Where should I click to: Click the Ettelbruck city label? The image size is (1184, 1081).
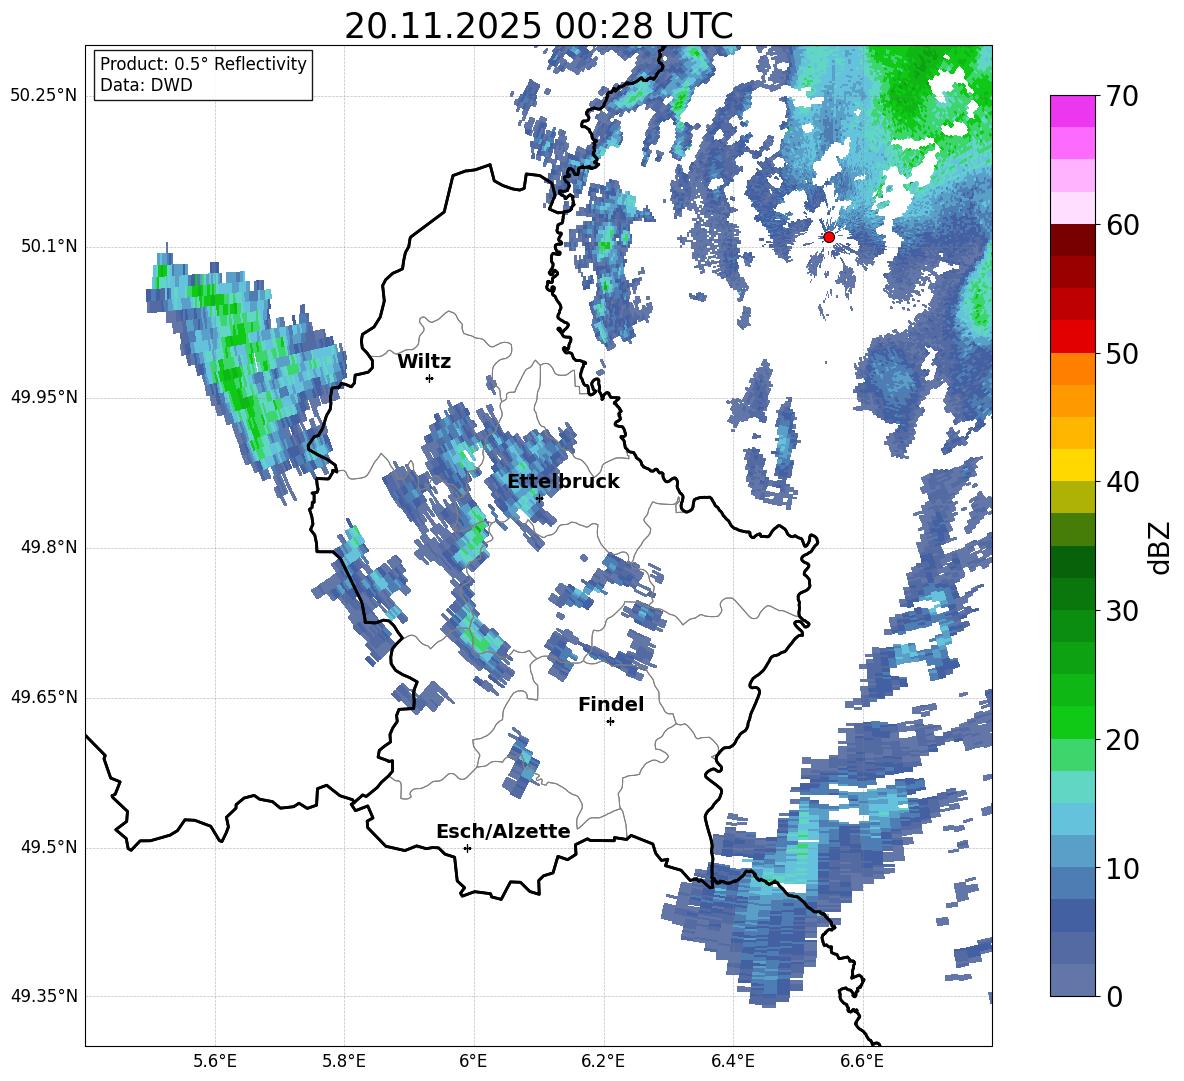(x=563, y=482)
